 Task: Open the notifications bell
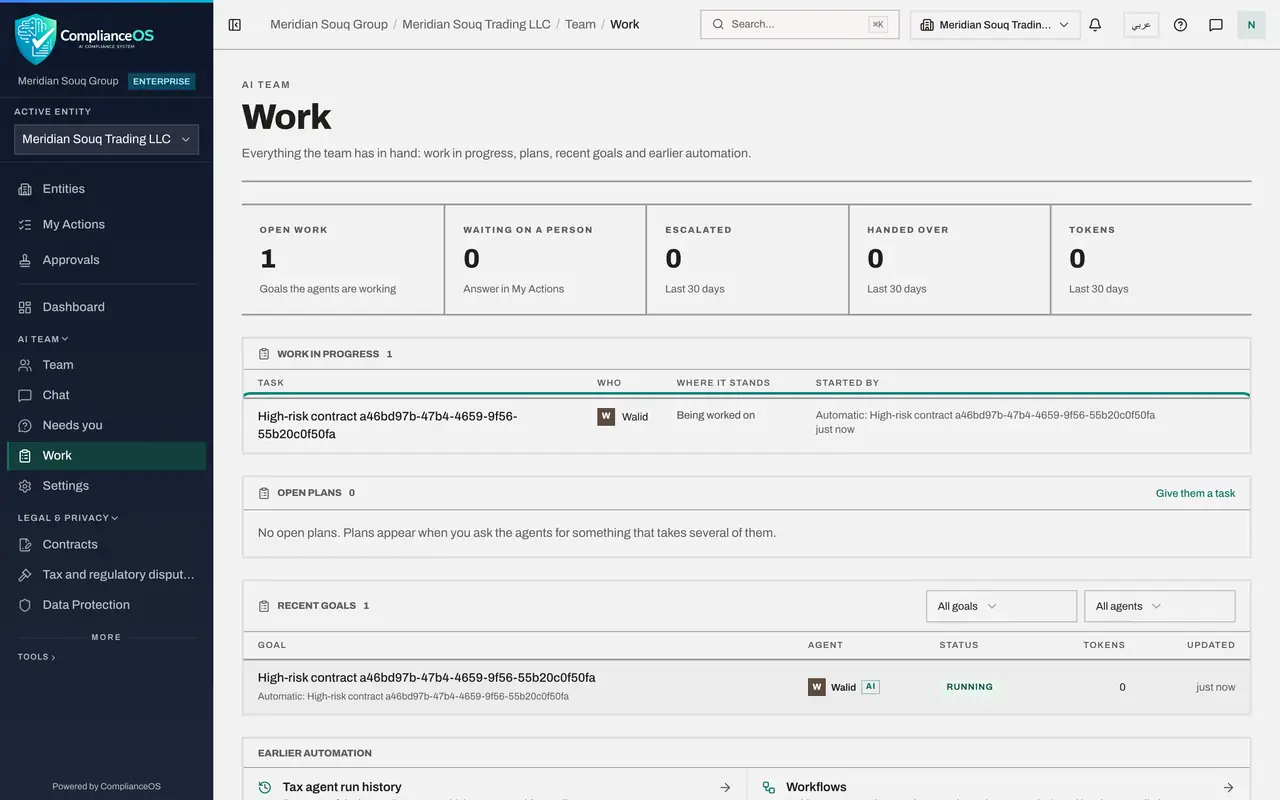[x=1095, y=25]
